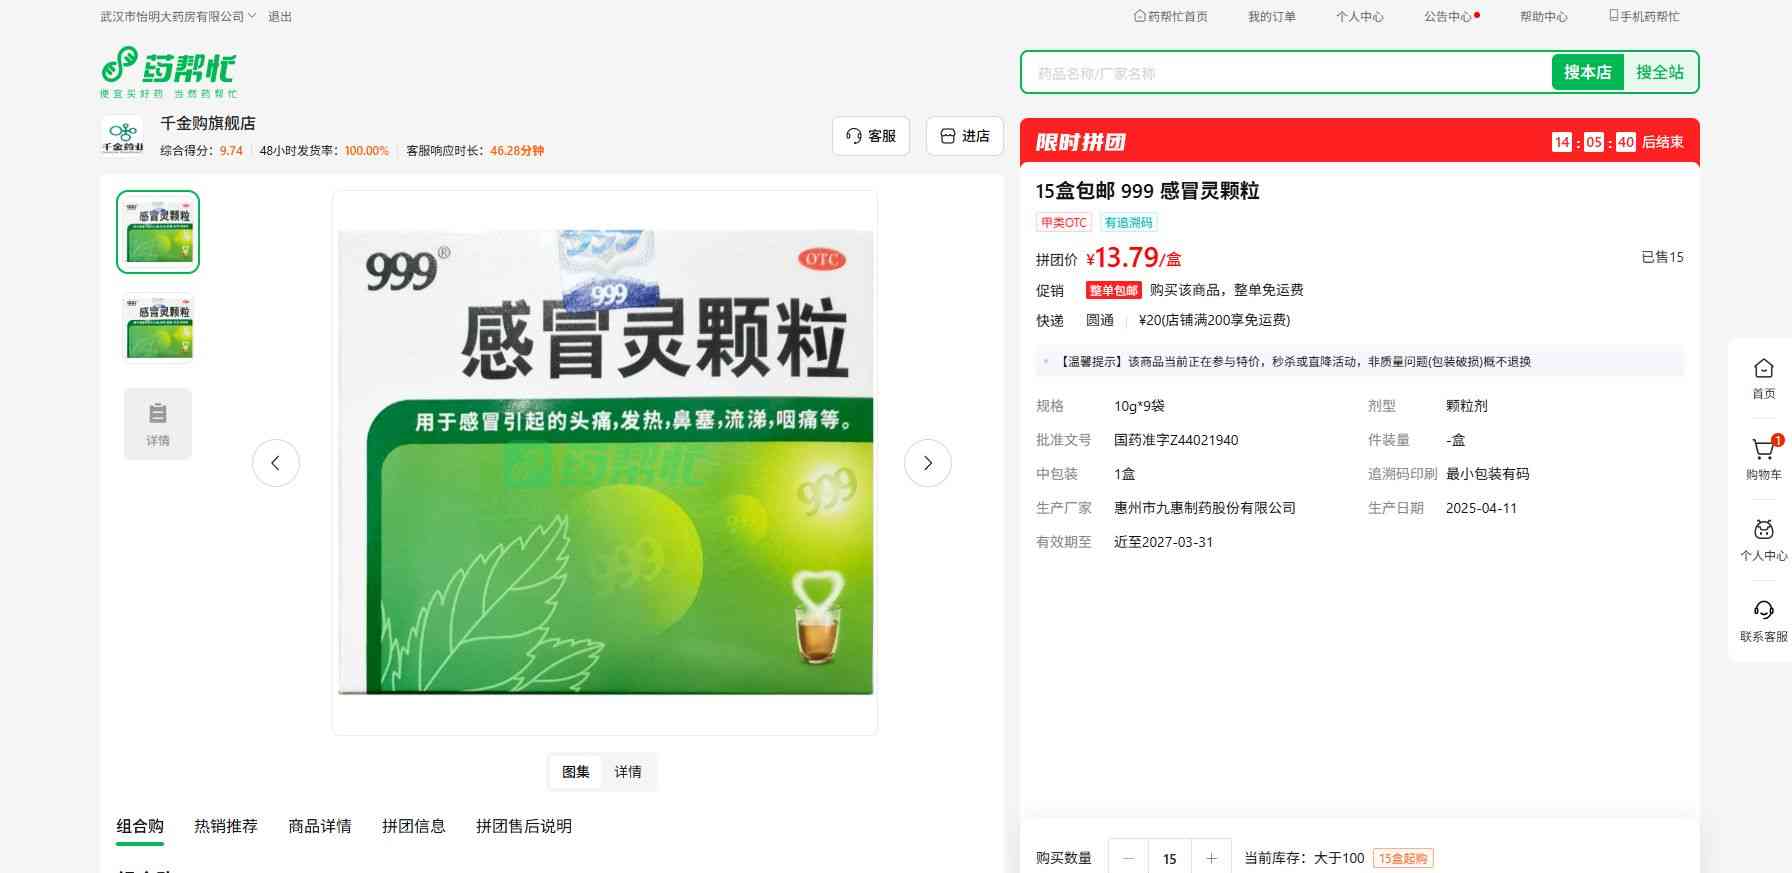Switch image viewer to 详情 view
This screenshot has height=873, width=1792.
(x=628, y=772)
